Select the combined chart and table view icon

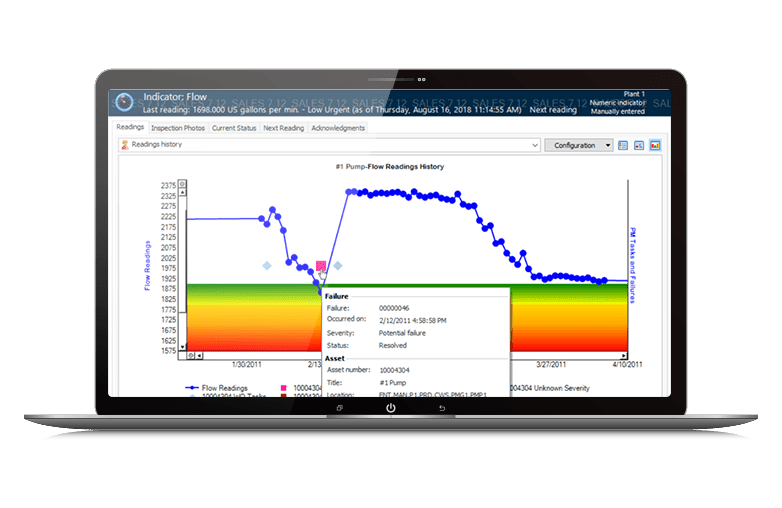[638, 145]
